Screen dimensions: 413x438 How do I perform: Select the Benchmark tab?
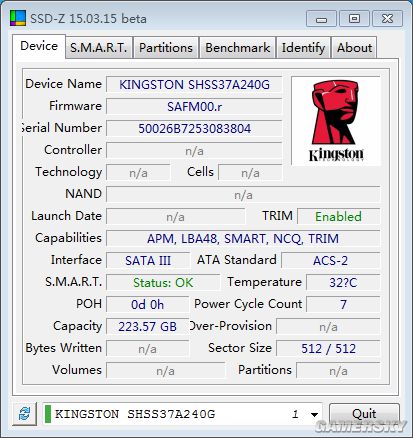pyautogui.click(x=238, y=48)
